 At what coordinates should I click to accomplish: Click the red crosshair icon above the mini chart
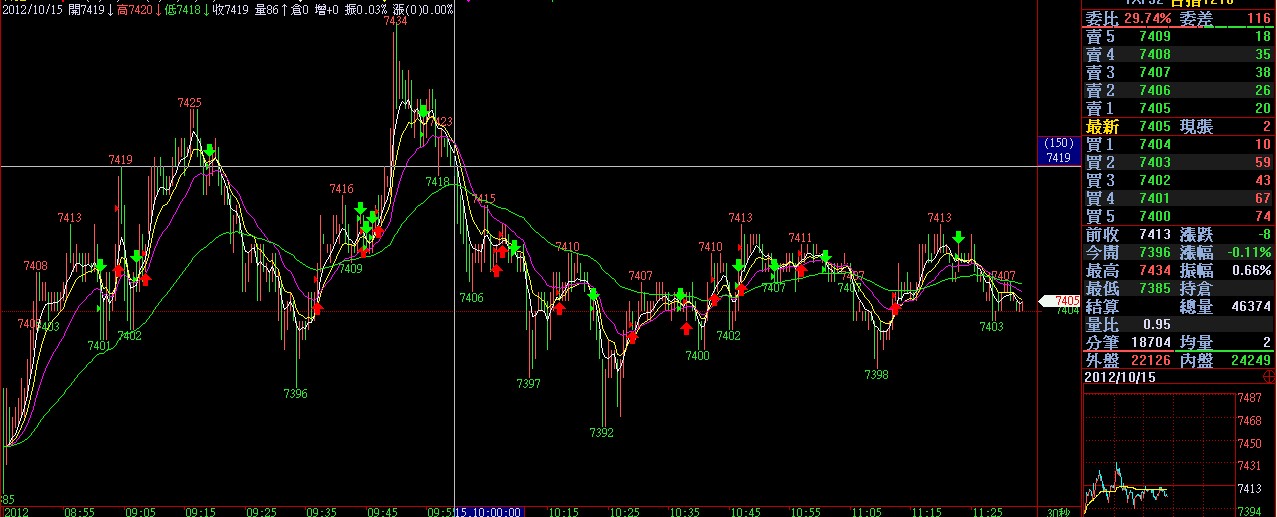click(1269, 377)
